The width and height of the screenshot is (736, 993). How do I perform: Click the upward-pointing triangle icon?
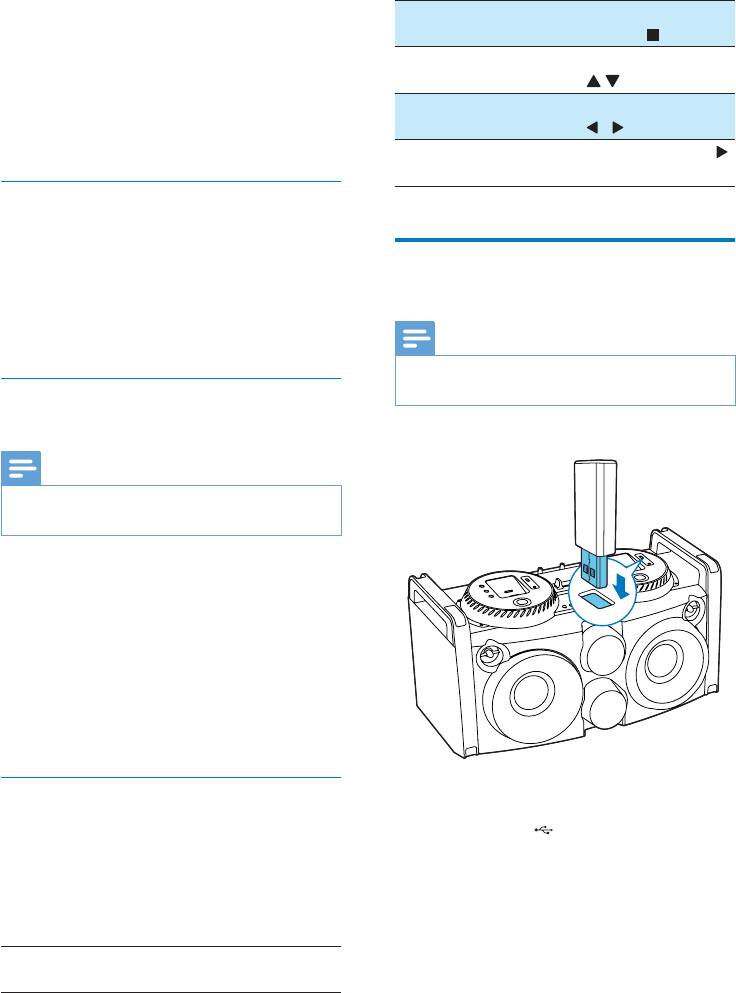coord(593,81)
